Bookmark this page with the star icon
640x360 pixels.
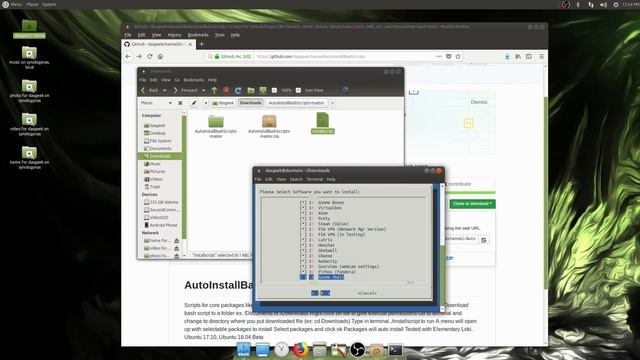(x=458, y=57)
